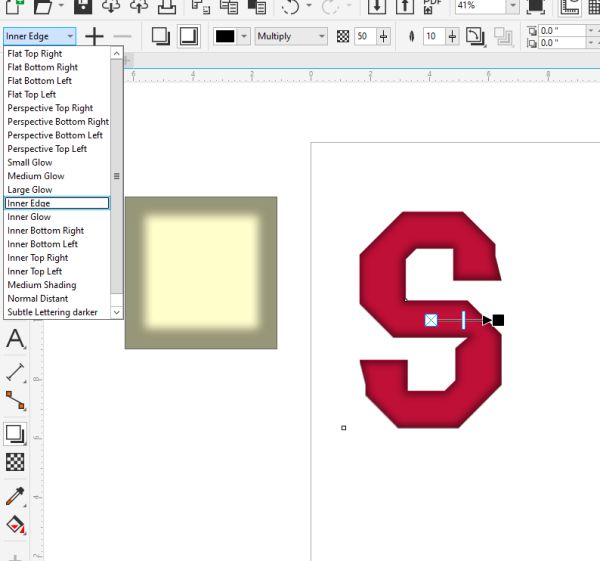This screenshot has width=600, height=561.
Task: Create a new document from the toolbar
Action: point(13,7)
